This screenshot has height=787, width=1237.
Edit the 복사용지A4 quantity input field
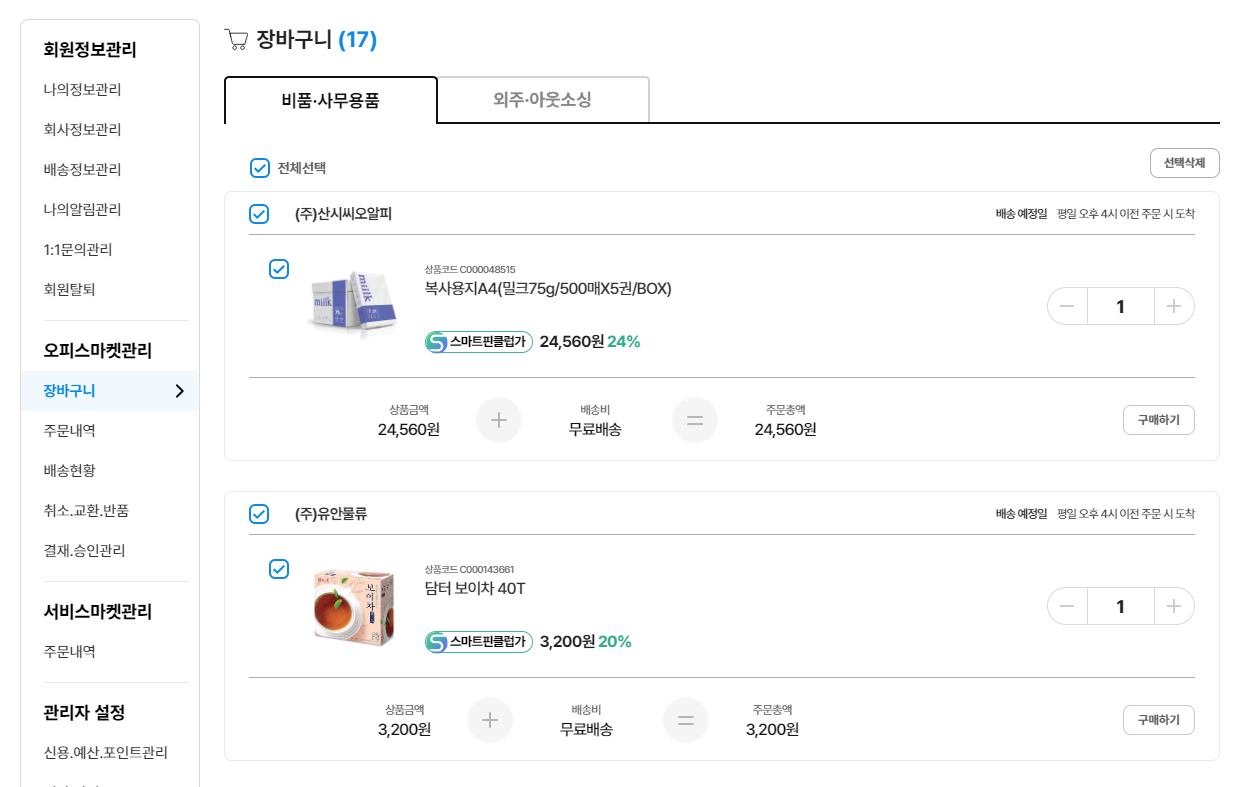point(1120,306)
